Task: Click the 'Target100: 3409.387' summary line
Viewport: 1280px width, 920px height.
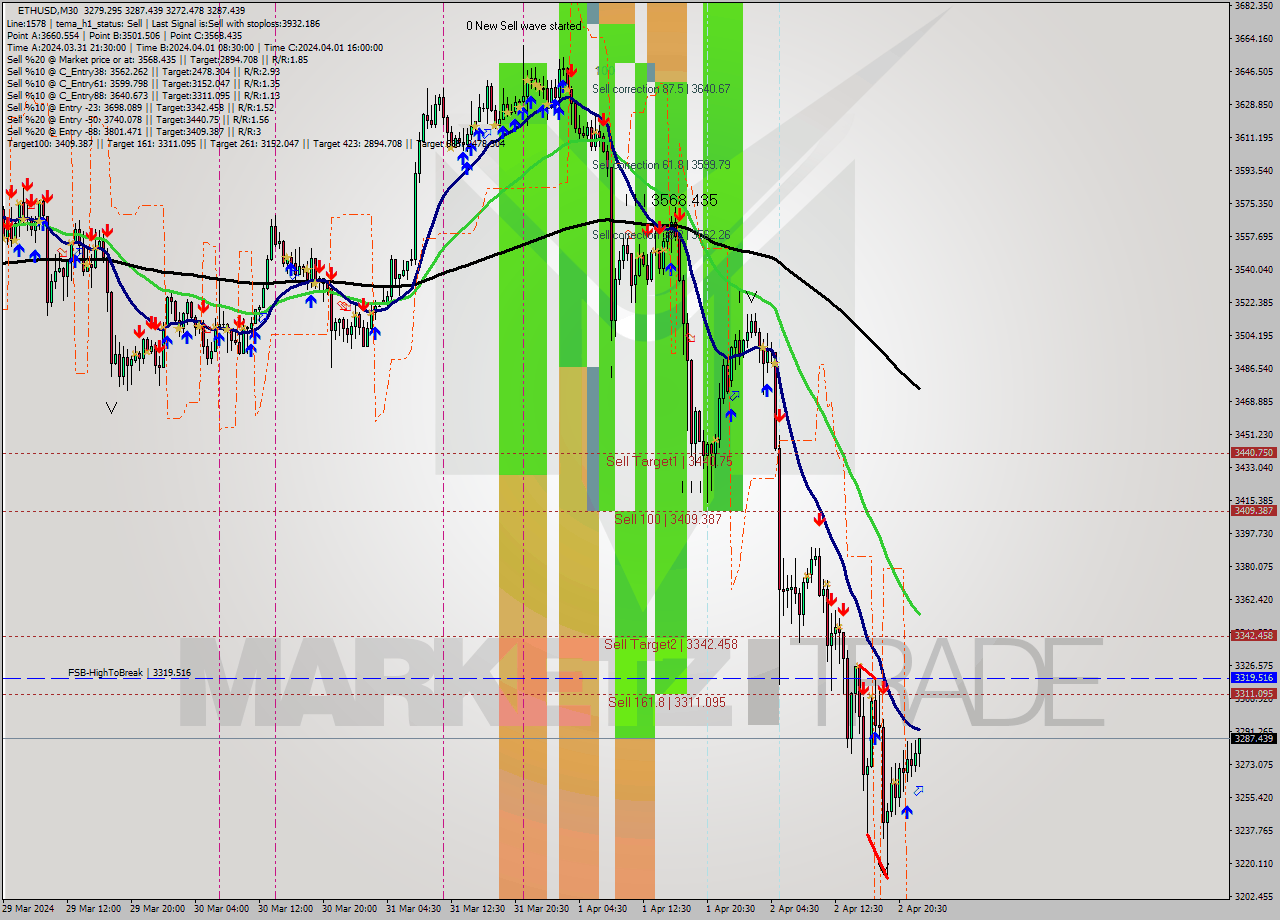Action: [x=255, y=143]
